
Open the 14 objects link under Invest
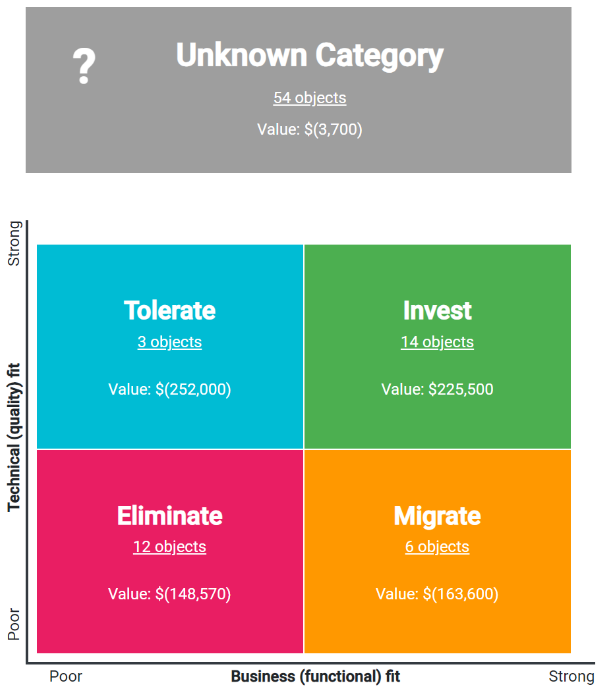437,342
